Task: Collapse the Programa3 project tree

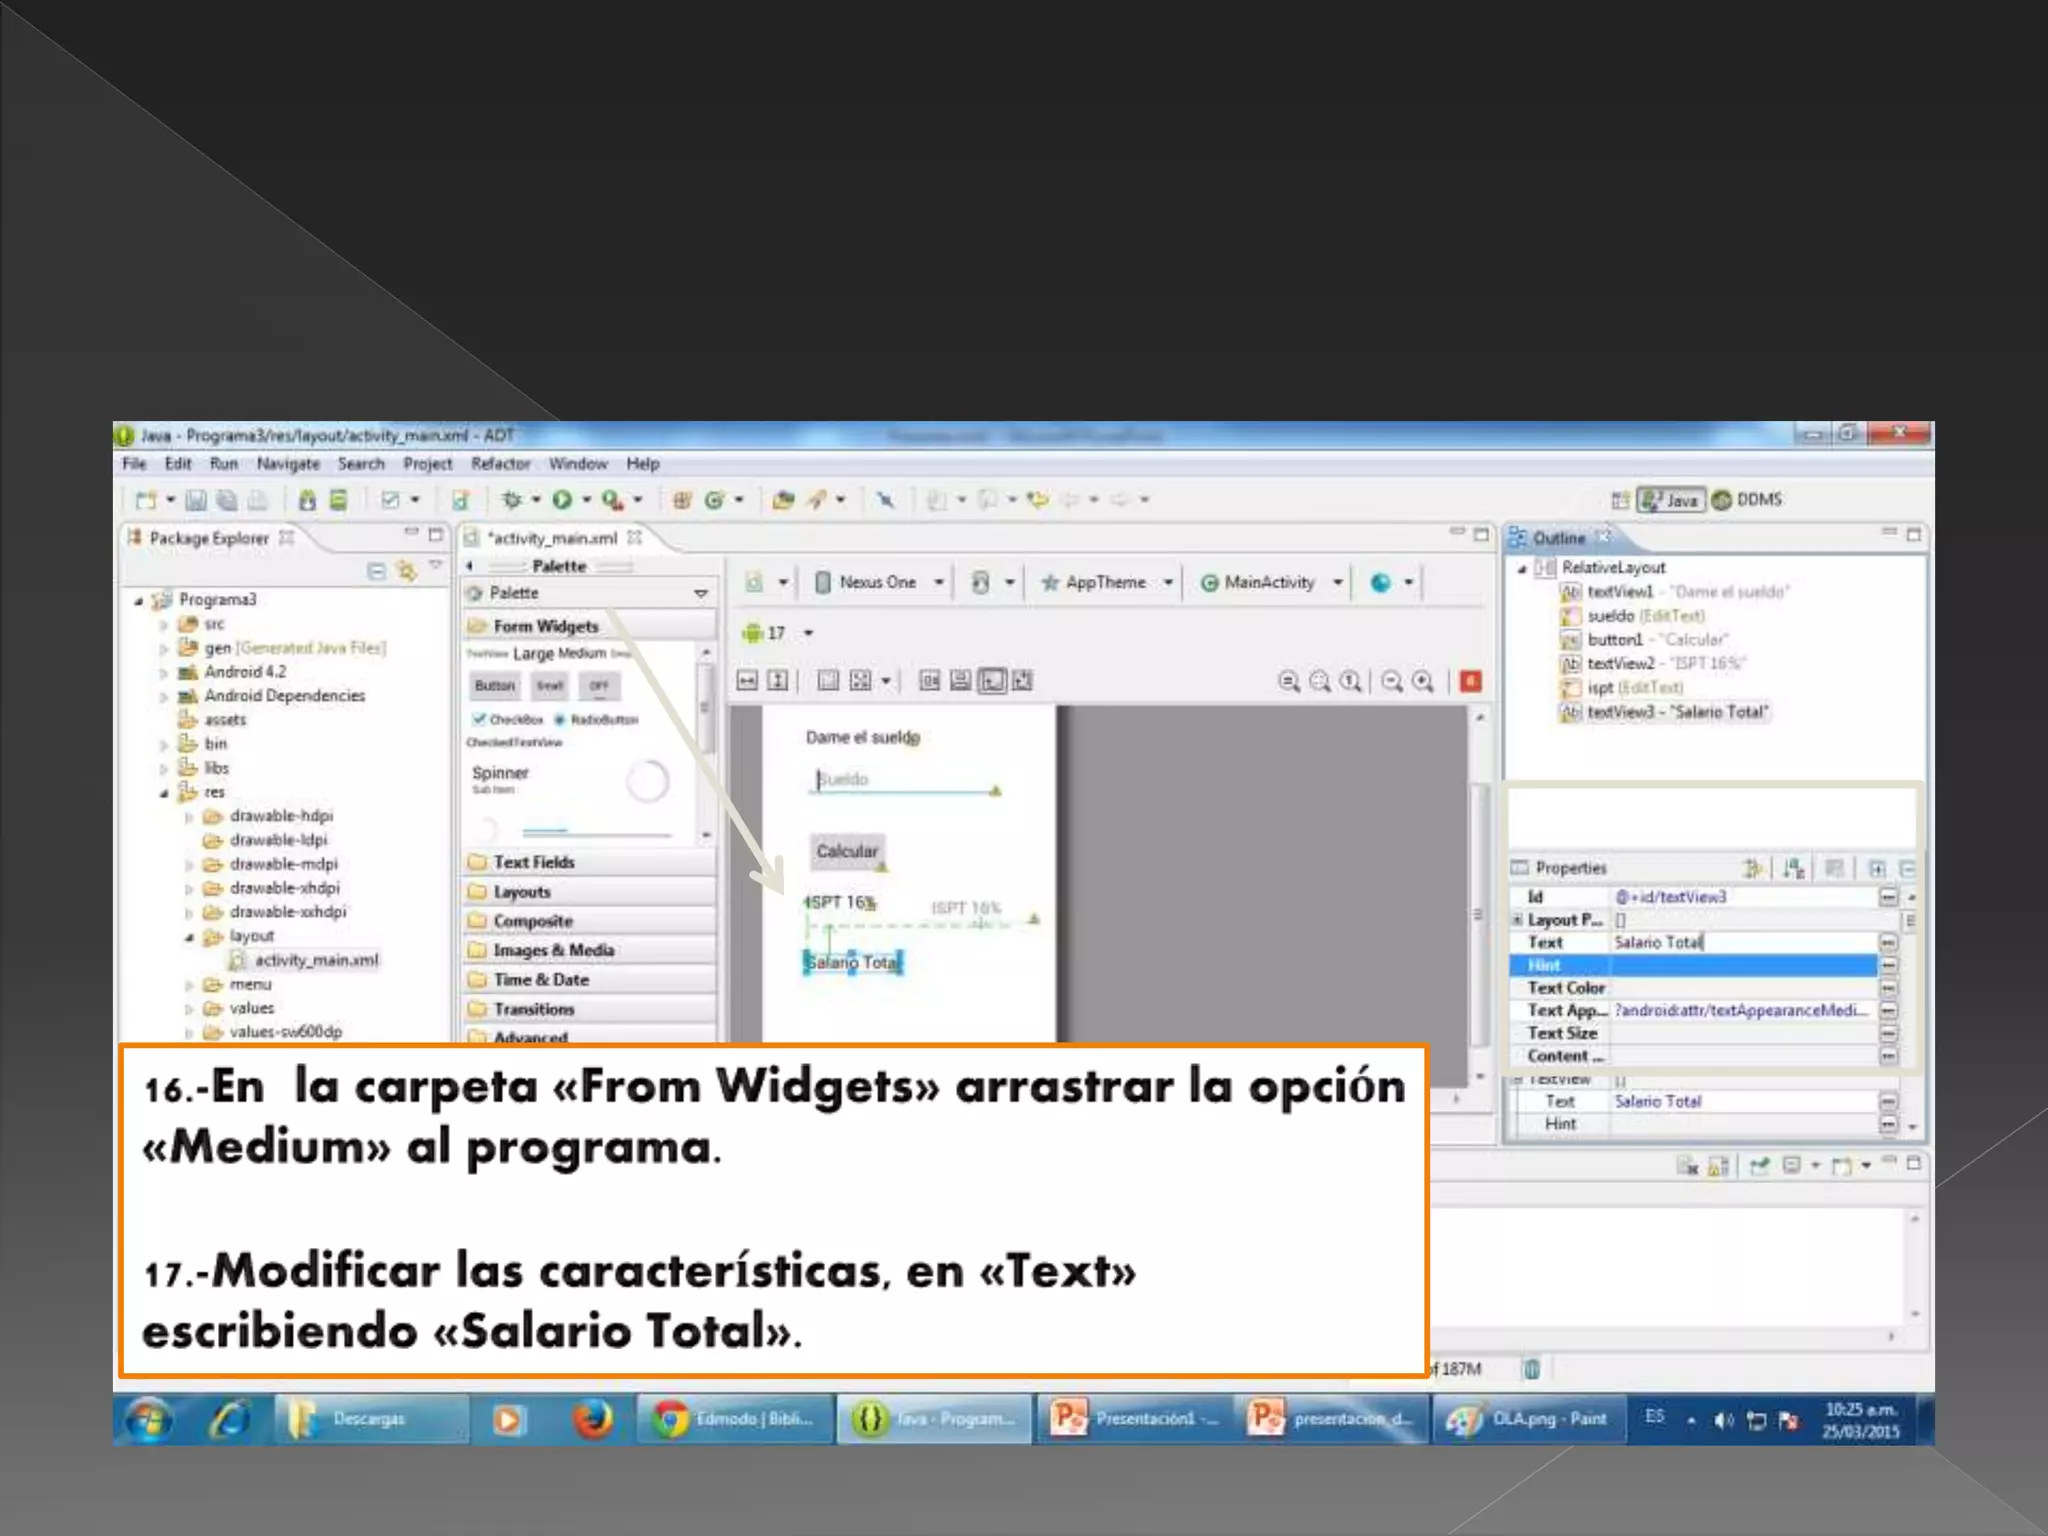Action: 139,601
